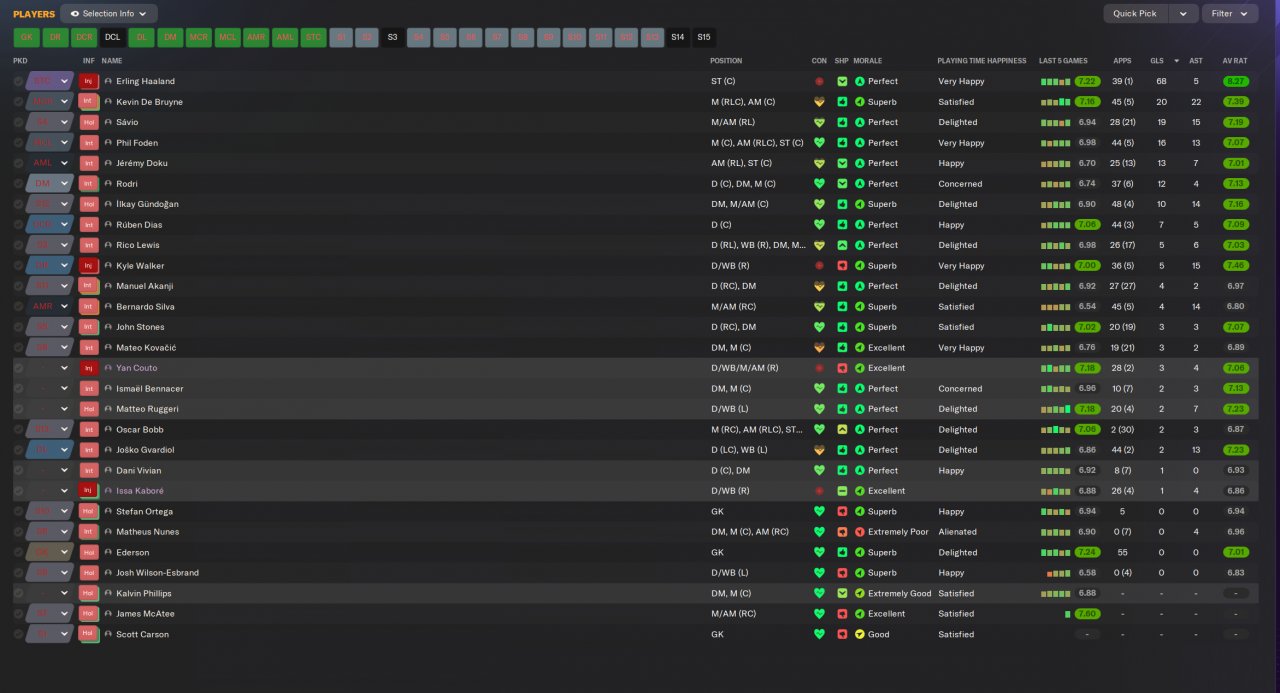1280x693 pixels.
Task: Click Kevin De Bruyne's Int status badge
Action: coord(89,102)
